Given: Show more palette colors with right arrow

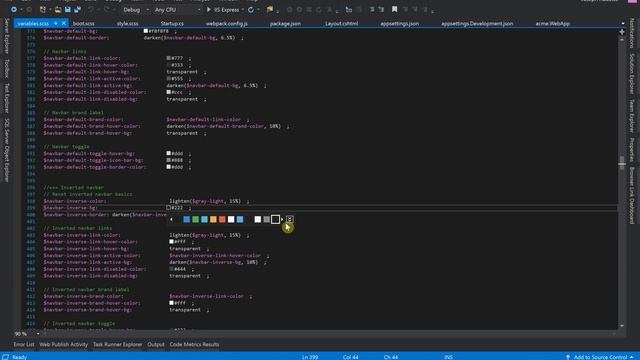Looking at the screenshot, I should pyautogui.click(x=282, y=220).
